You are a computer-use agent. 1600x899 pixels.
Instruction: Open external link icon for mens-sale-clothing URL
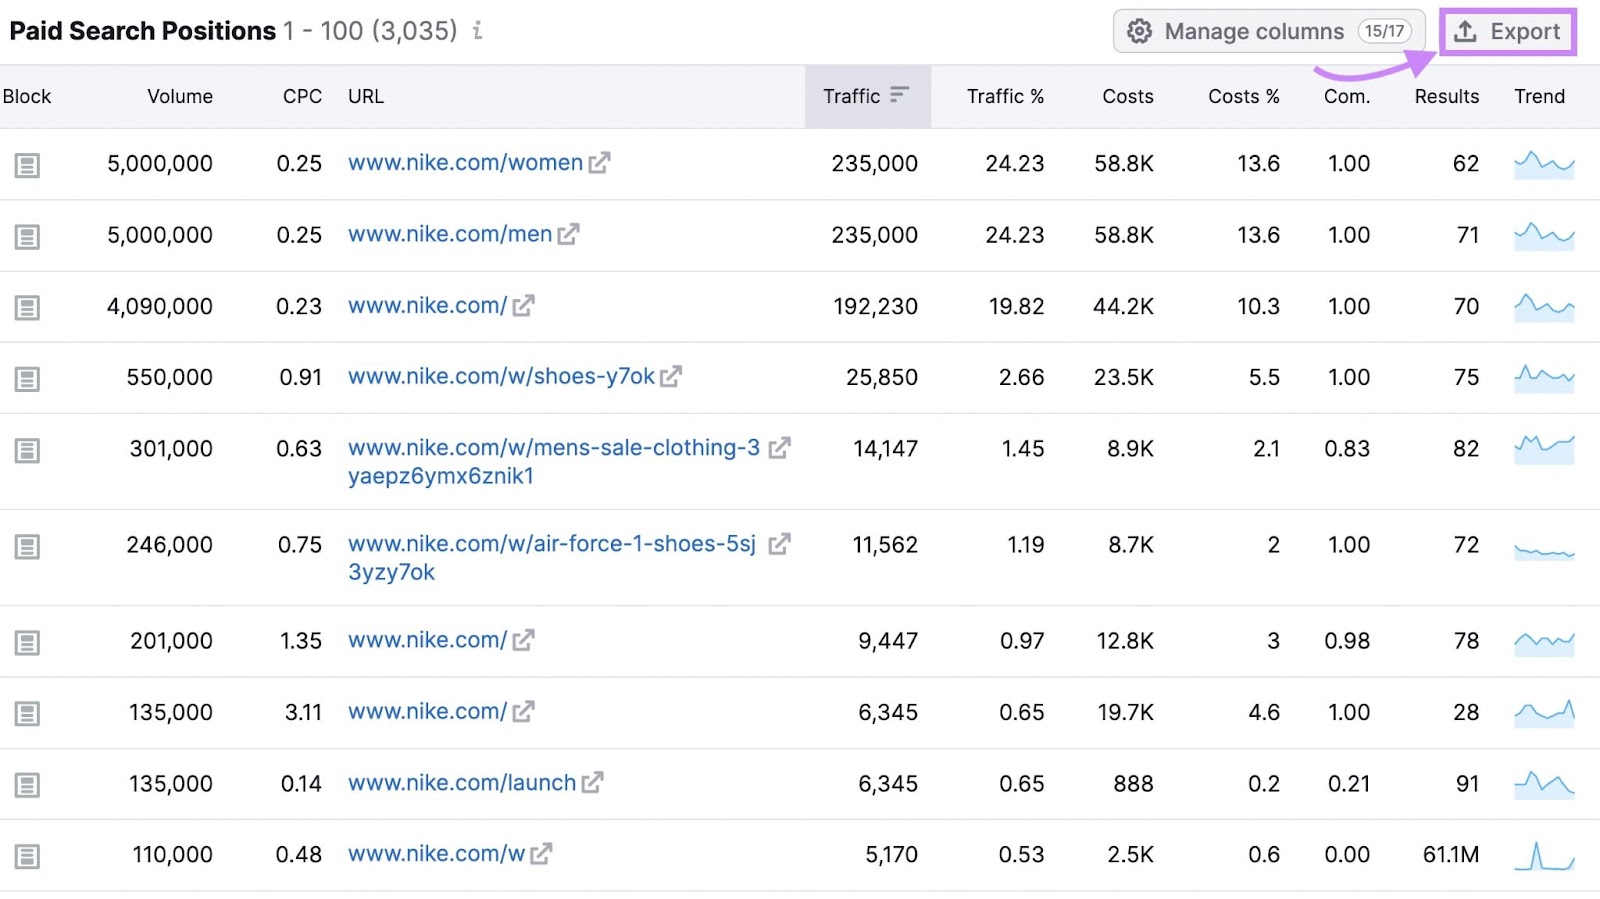[779, 448]
